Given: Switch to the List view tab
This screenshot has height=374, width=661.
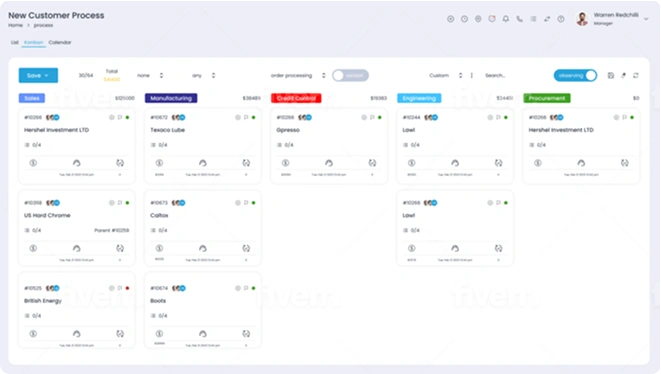Looking at the screenshot, I should [x=14, y=42].
